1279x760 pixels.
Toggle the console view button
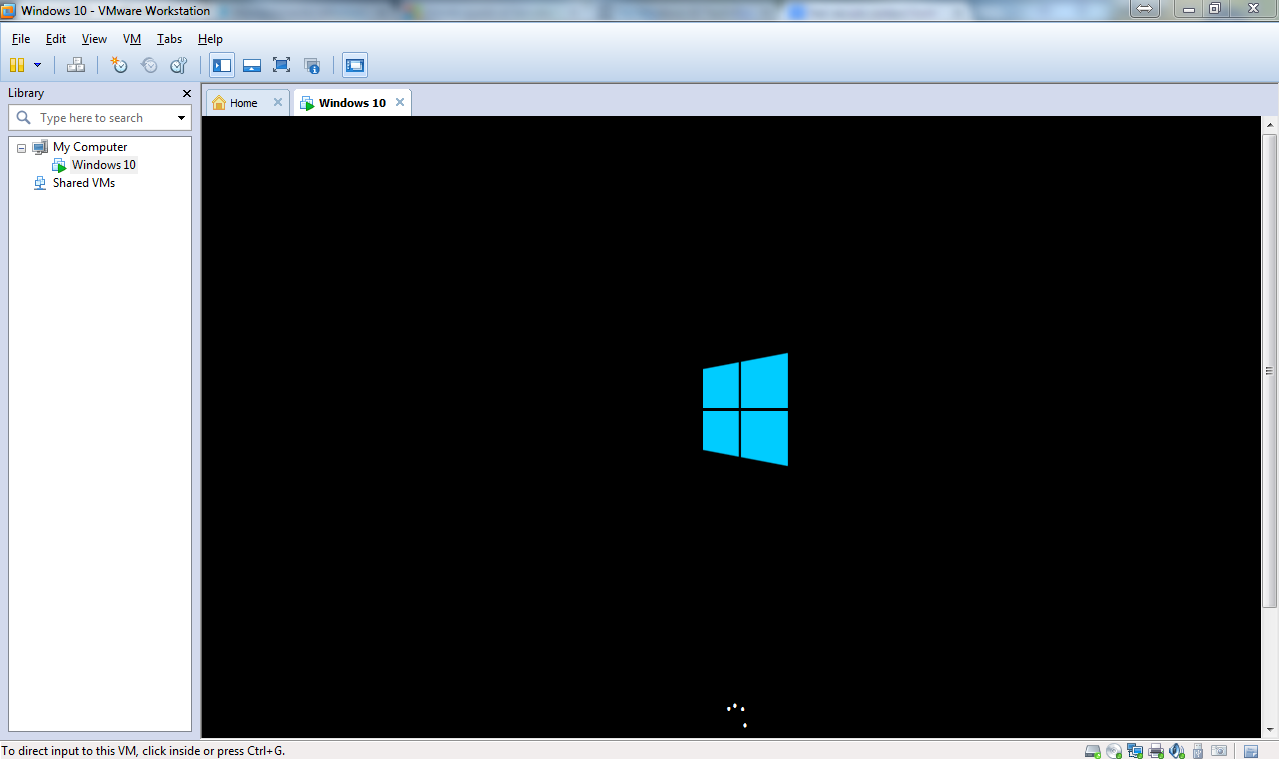(355, 65)
